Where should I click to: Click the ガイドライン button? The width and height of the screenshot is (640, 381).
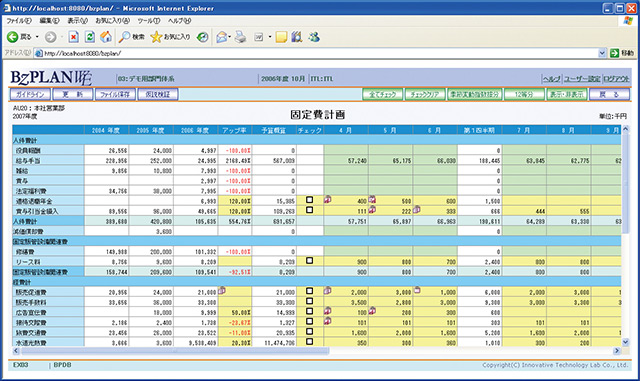[x=30, y=94]
